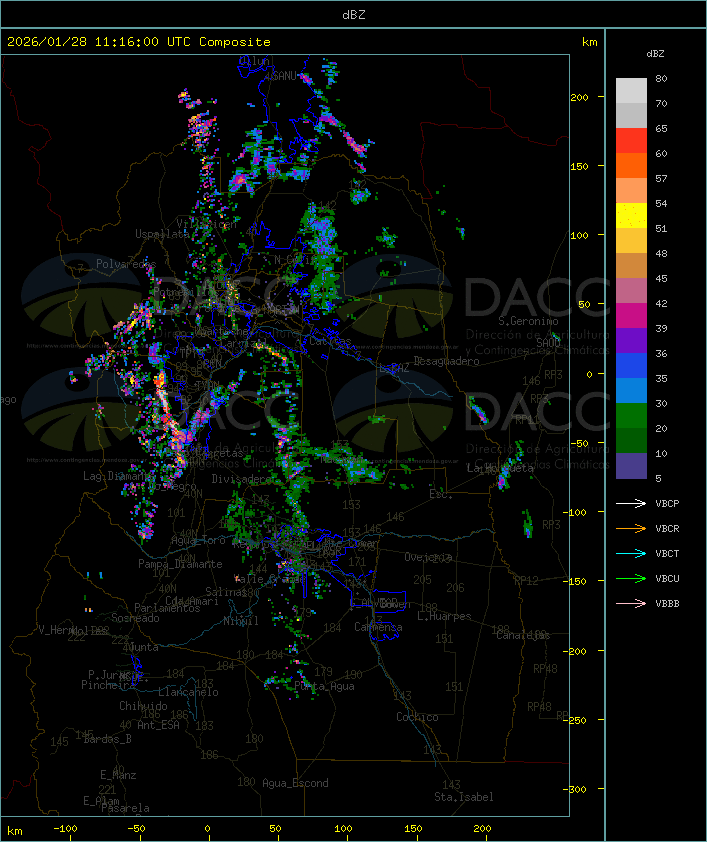Click the Sta.Isabel map label

click(x=463, y=797)
